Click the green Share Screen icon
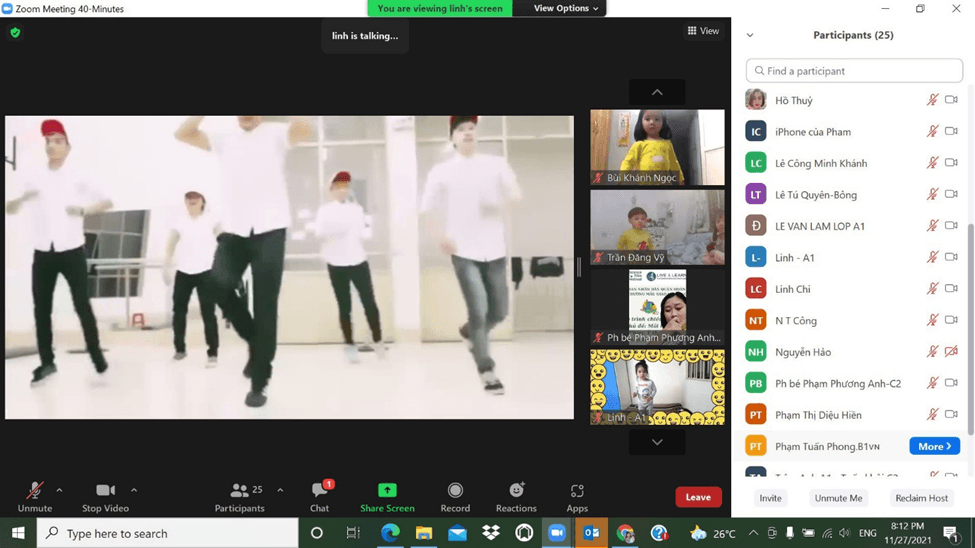Image resolution: width=975 pixels, height=548 pixels. [x=387, y=491]
